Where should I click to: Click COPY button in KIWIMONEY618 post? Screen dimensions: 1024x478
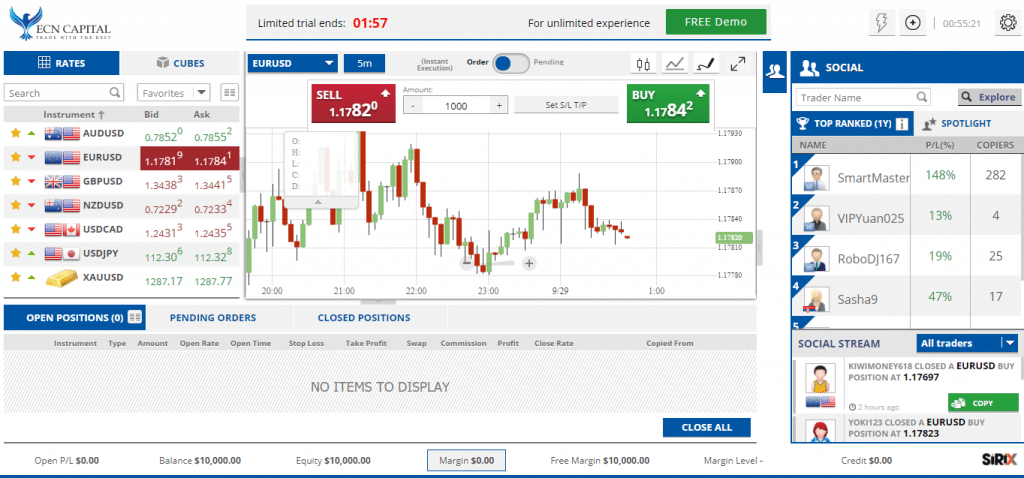(983, 403)
